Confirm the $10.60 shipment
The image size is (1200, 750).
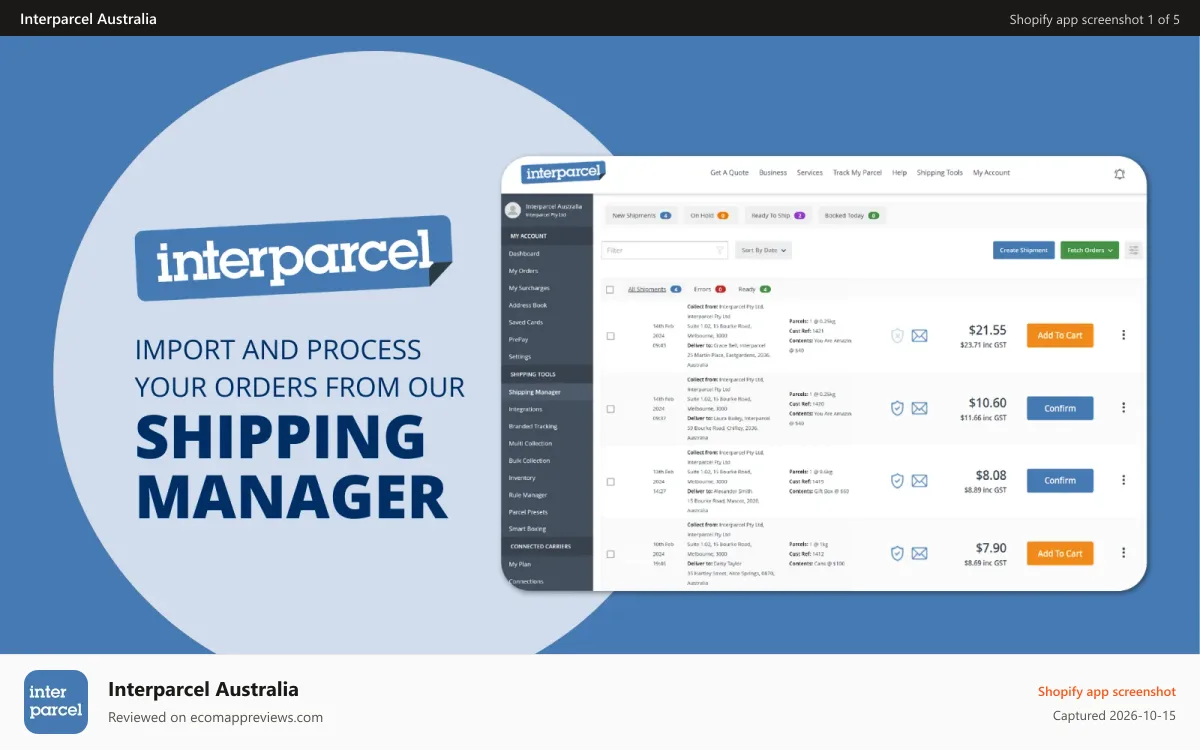(x=1060, y=408)
